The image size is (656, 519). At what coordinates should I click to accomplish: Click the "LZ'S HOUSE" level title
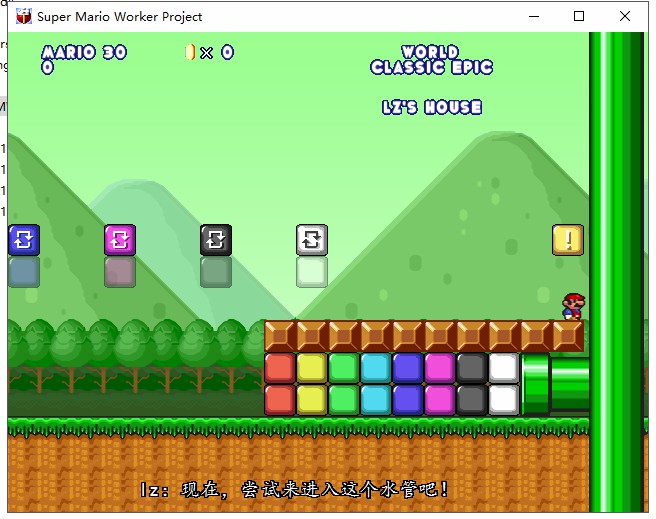tap(432, 107)
